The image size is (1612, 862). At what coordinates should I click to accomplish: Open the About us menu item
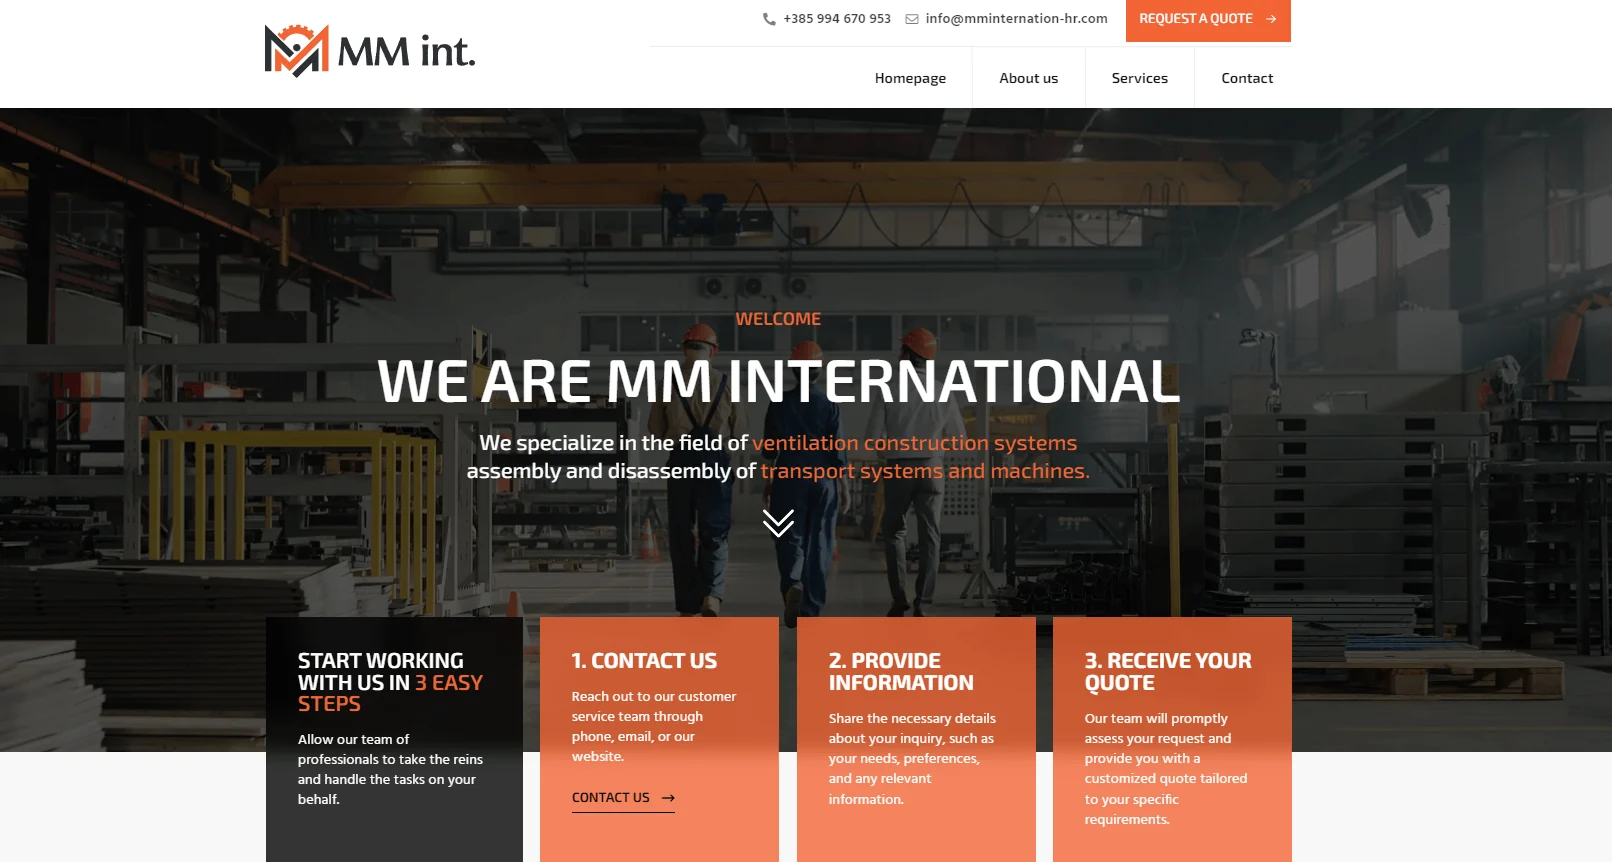(x=1028, y=78)
